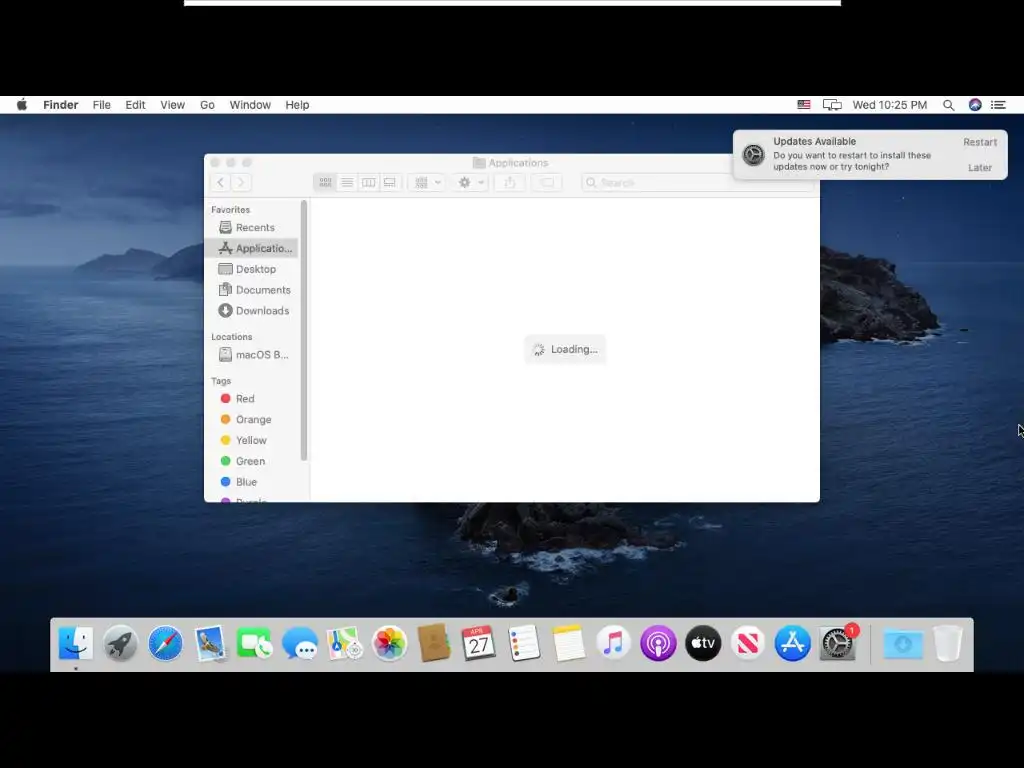Screen dimensions: 1024x768
Task: Select Applications in Finder sidebar
Action: click(x=251, y=248)
